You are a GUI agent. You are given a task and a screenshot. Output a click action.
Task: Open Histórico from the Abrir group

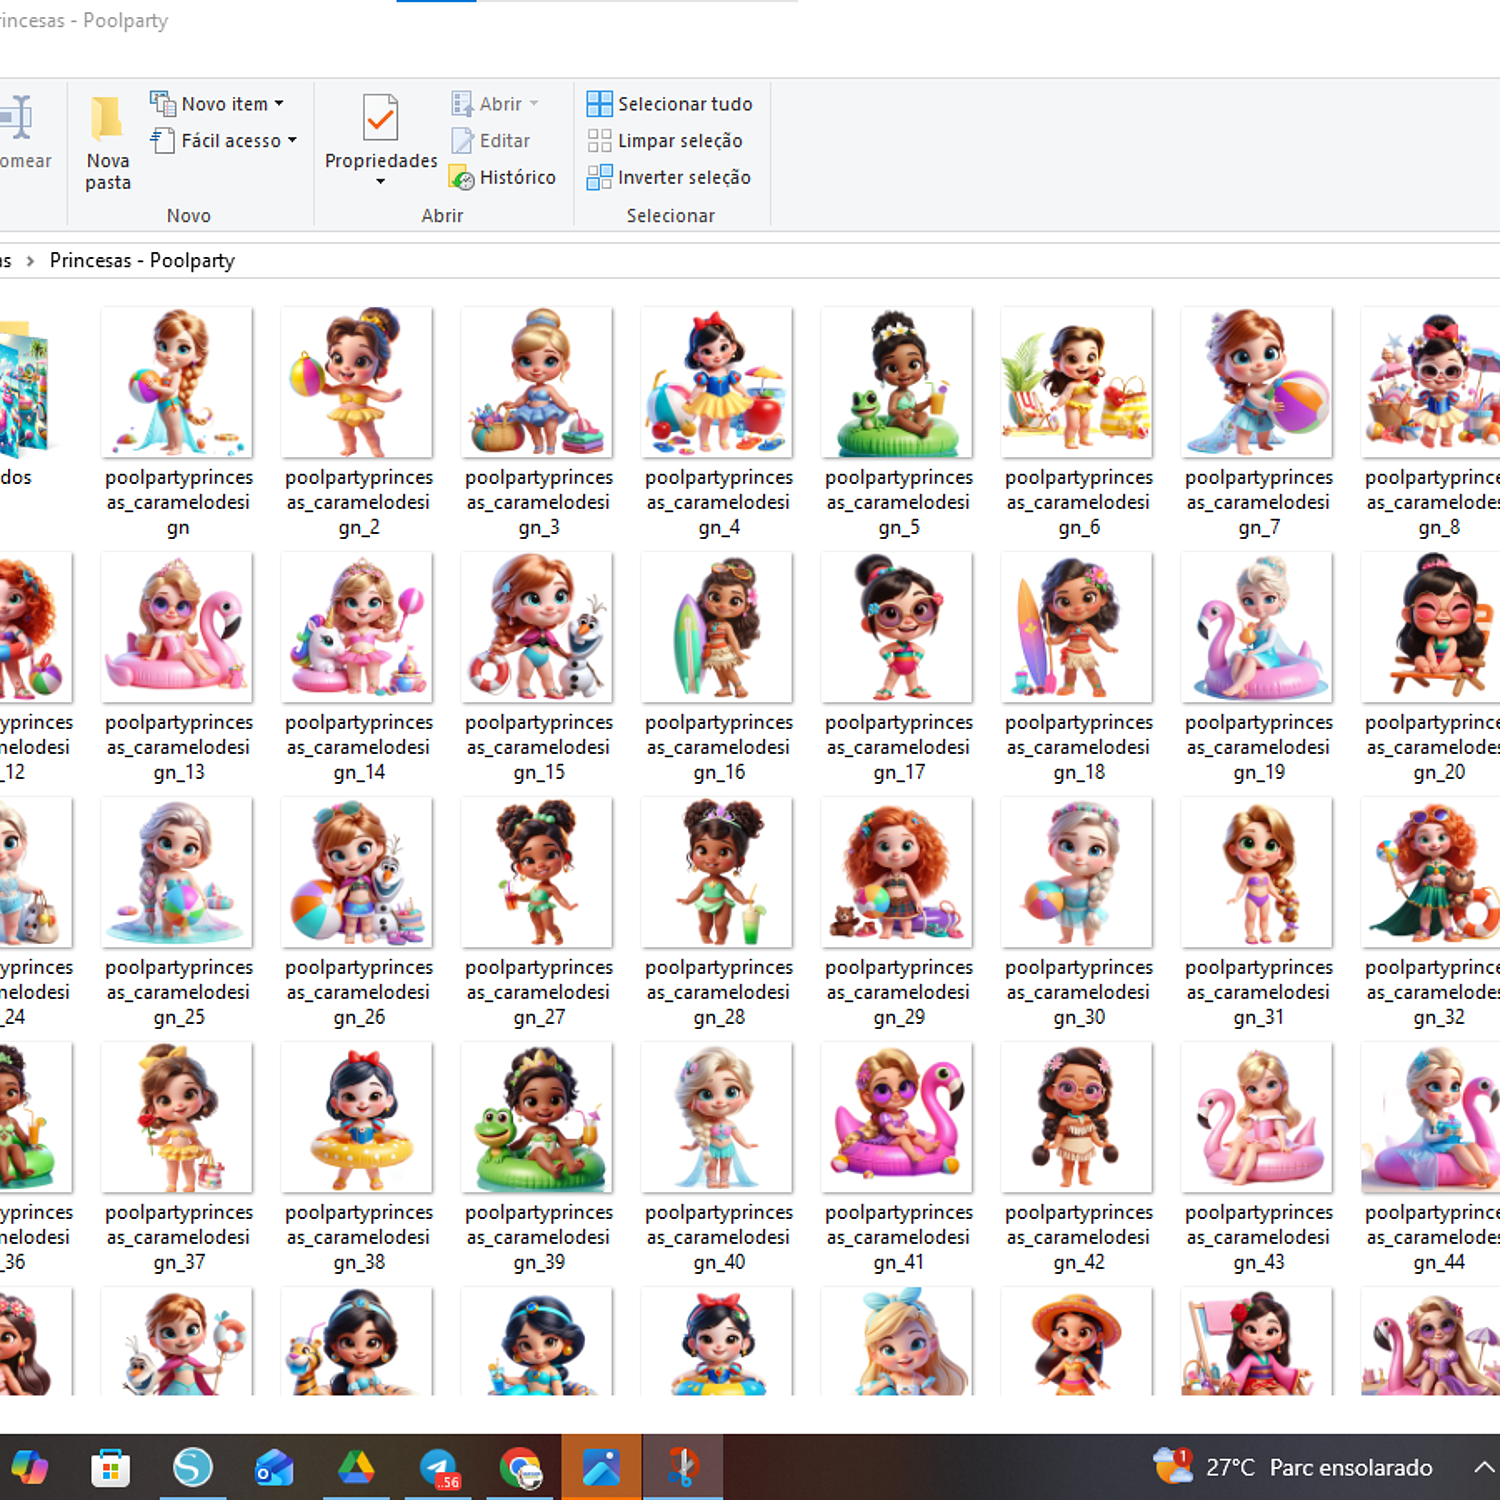[x=503, y=178]
